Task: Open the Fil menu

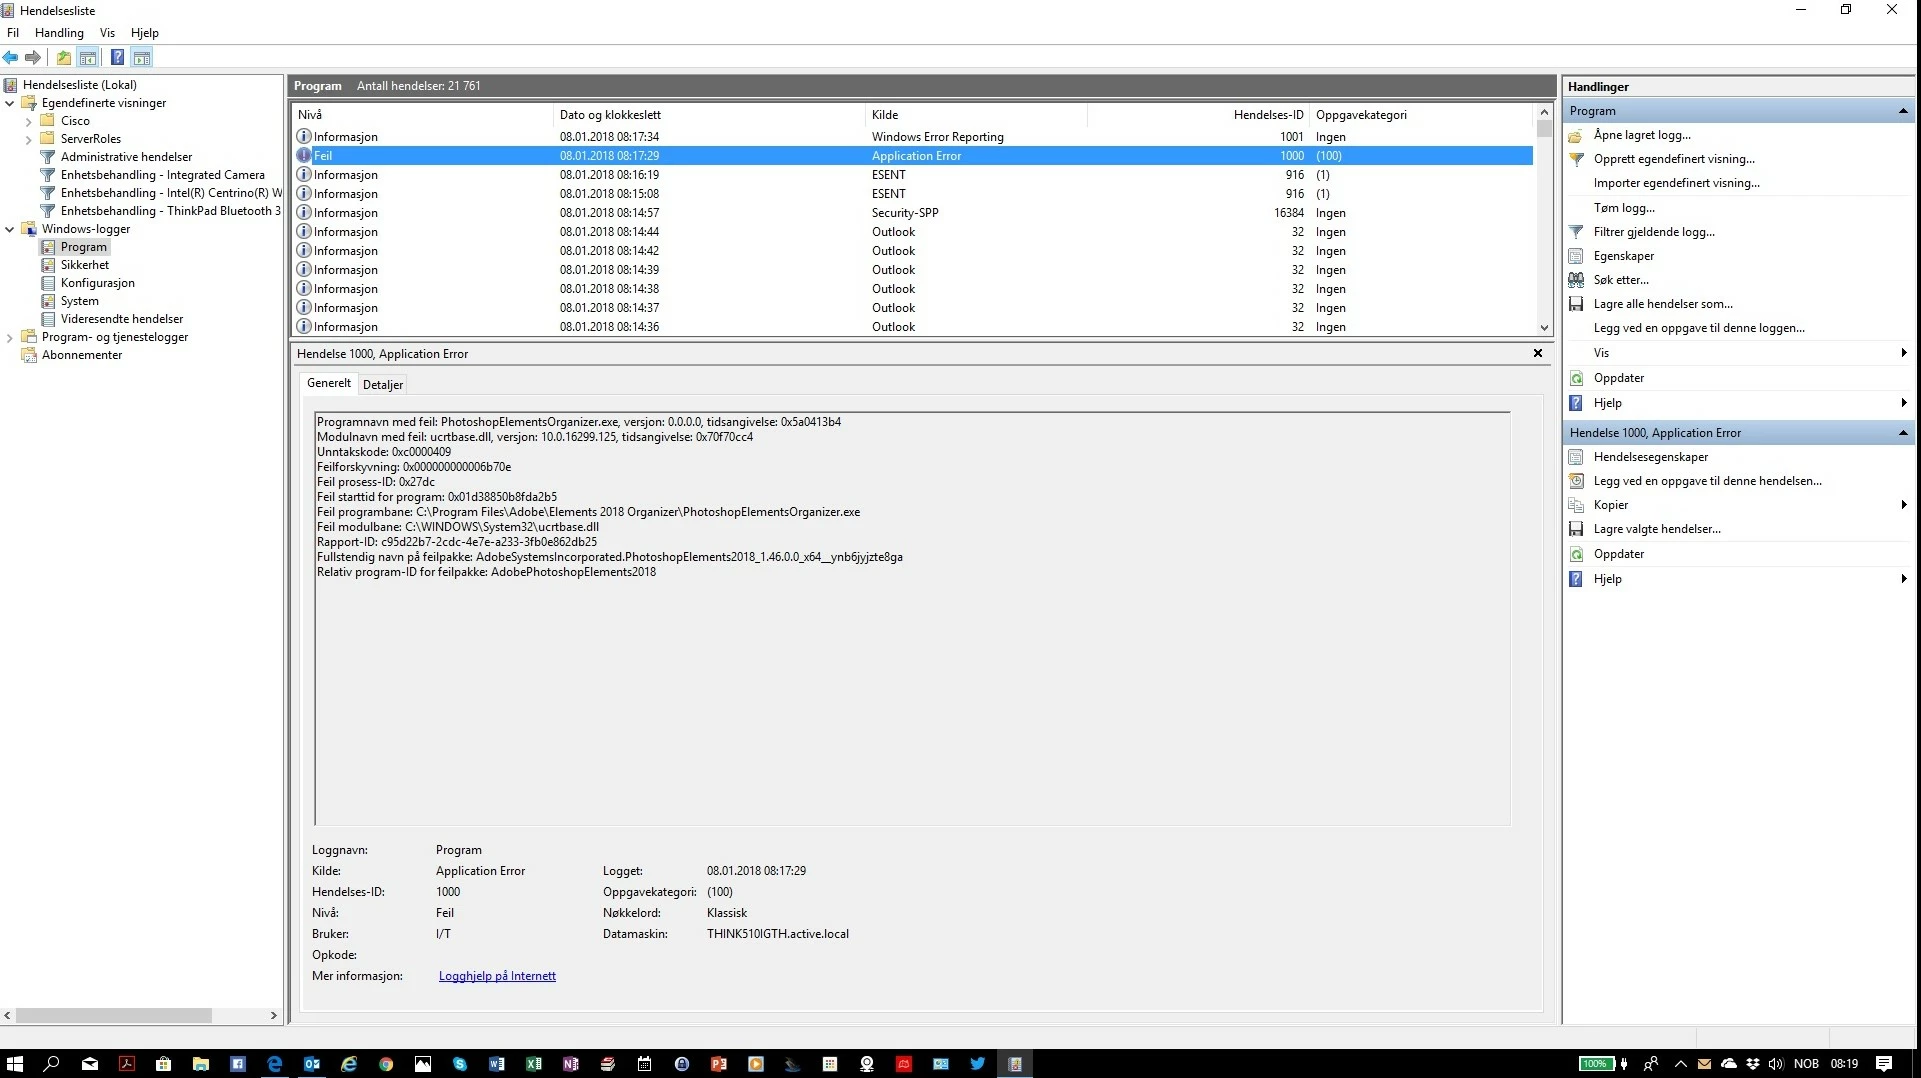Action: point(13,33)
